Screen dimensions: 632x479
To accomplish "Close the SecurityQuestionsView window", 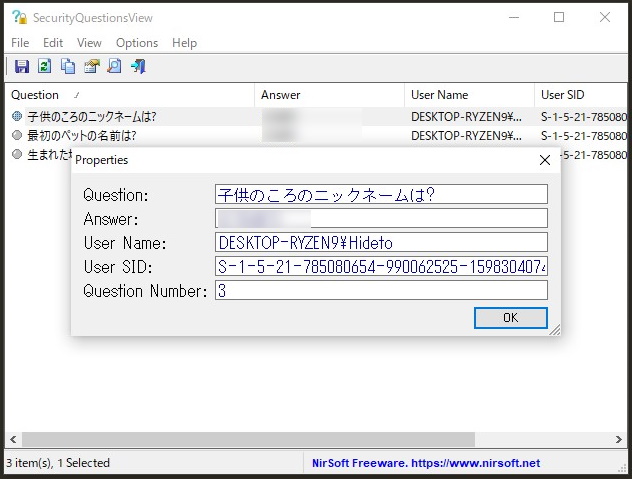I will click(605, 17).
